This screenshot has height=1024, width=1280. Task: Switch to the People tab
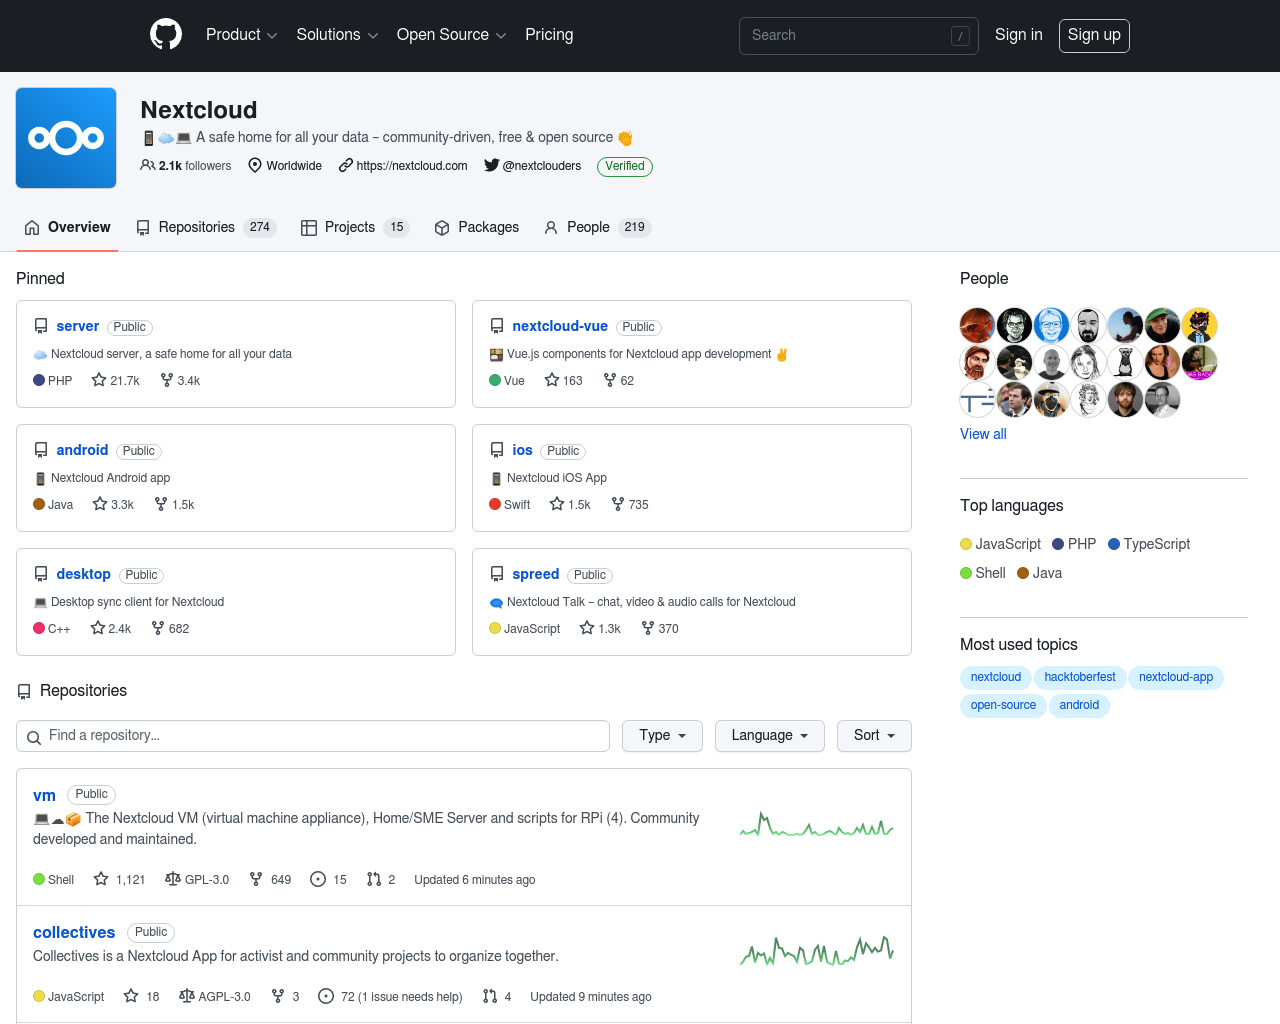click(597, 227)
